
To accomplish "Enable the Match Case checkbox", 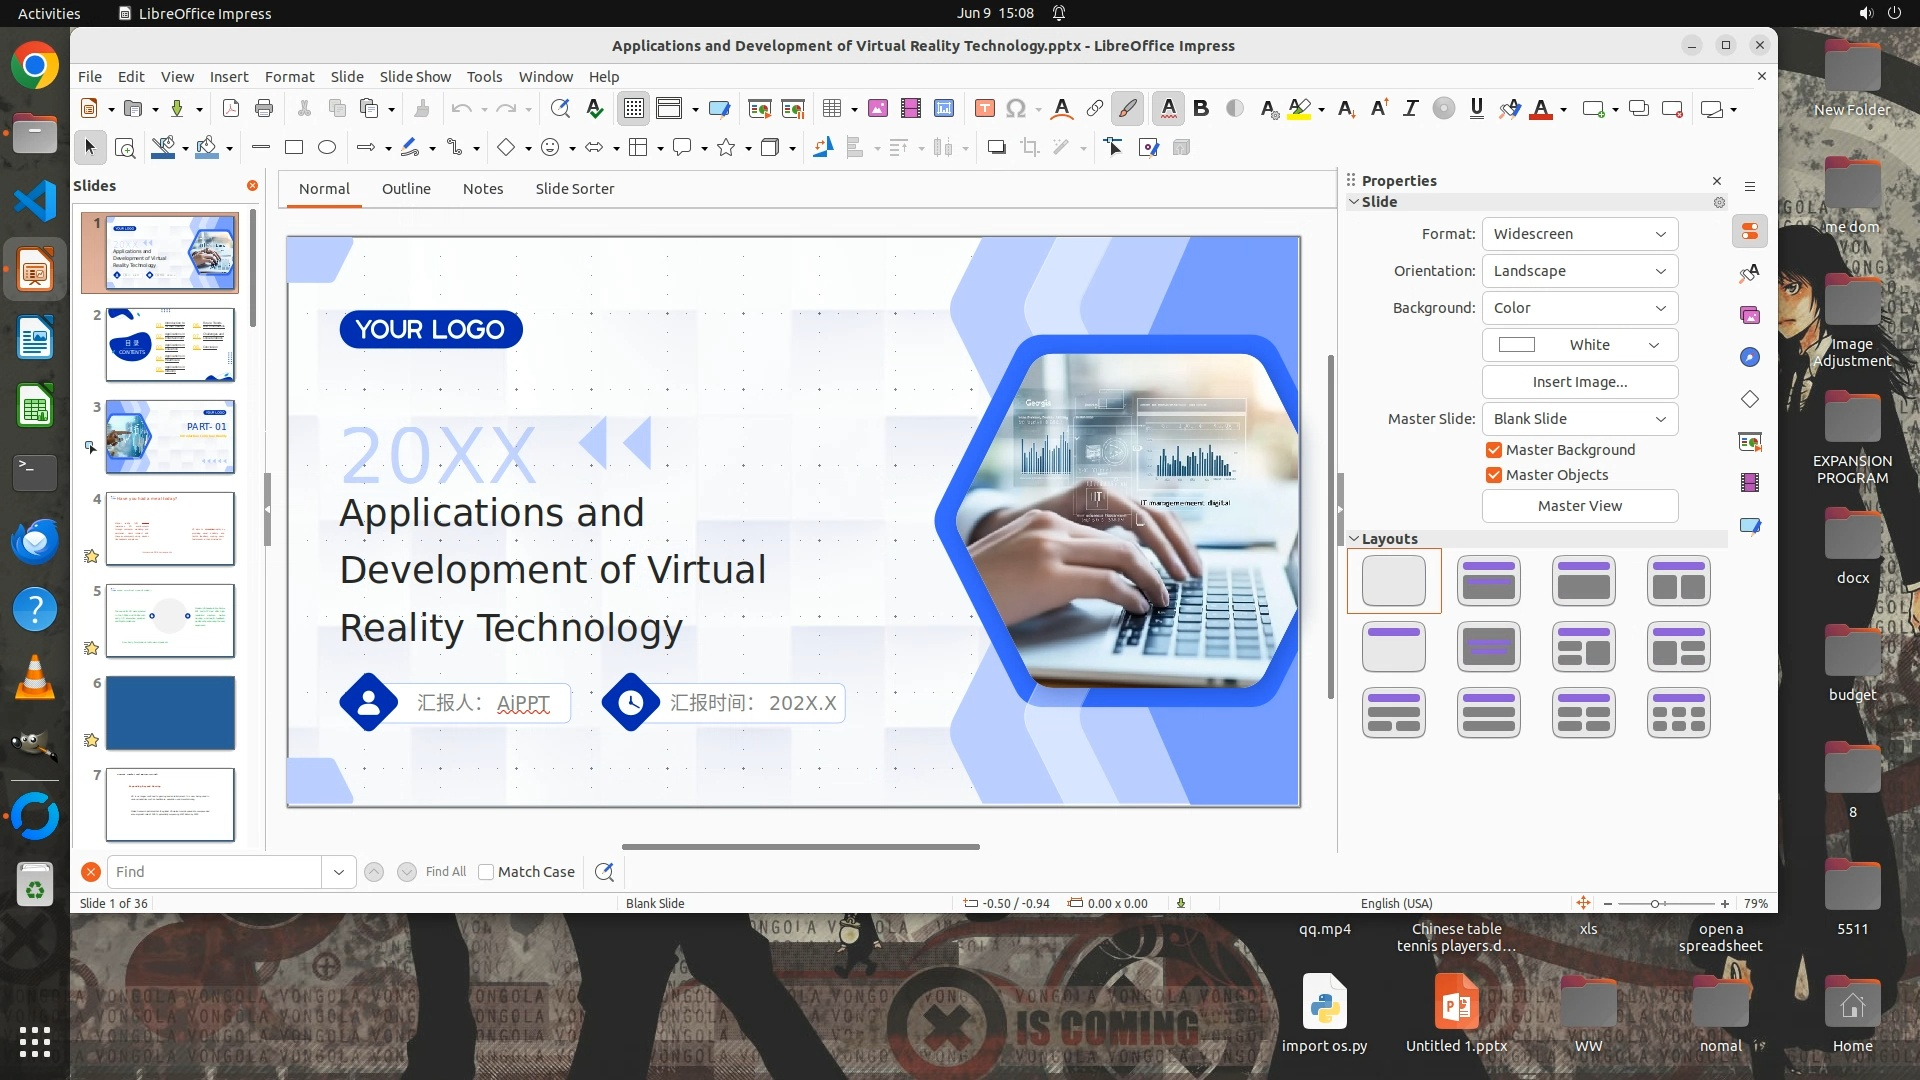I will (x=486, y=872).
